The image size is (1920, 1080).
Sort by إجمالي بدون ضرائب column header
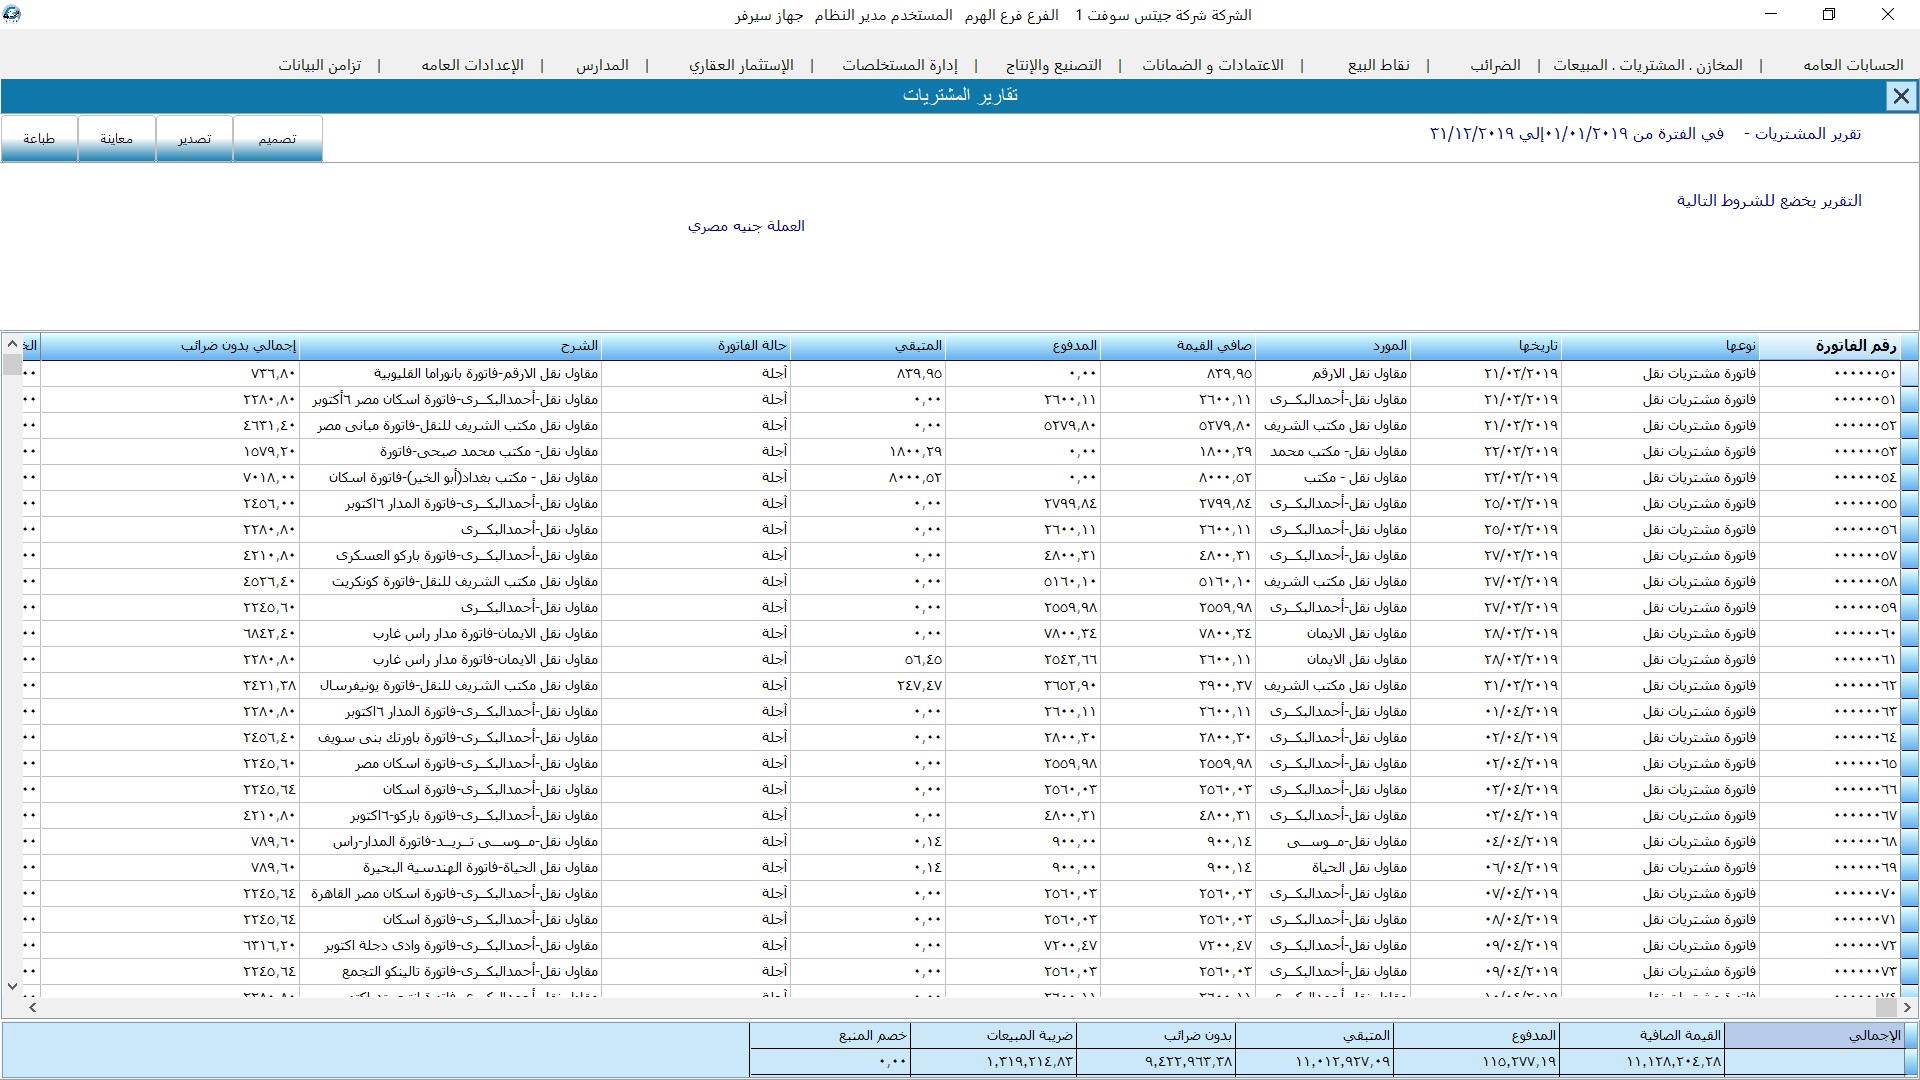tap(170, 346)
